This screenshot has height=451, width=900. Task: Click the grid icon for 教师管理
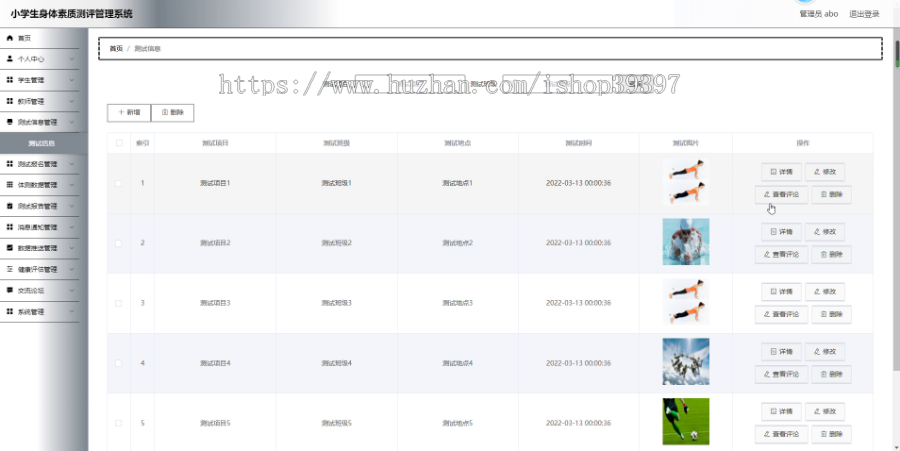point(9,101)
